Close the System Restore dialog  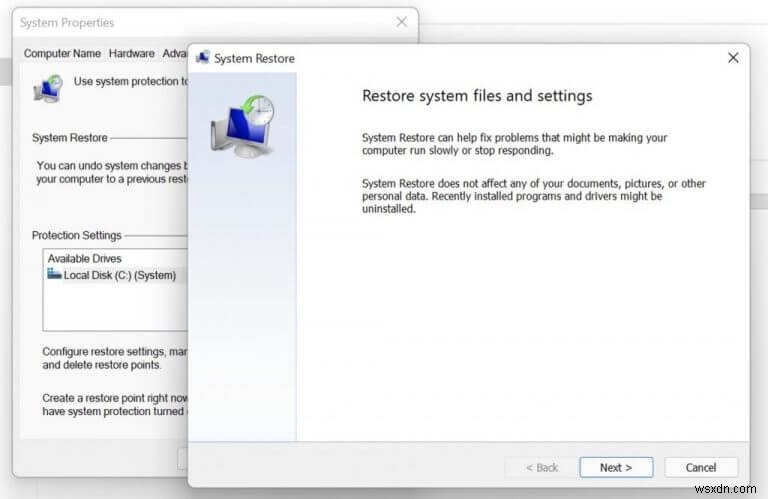(733, 58)
